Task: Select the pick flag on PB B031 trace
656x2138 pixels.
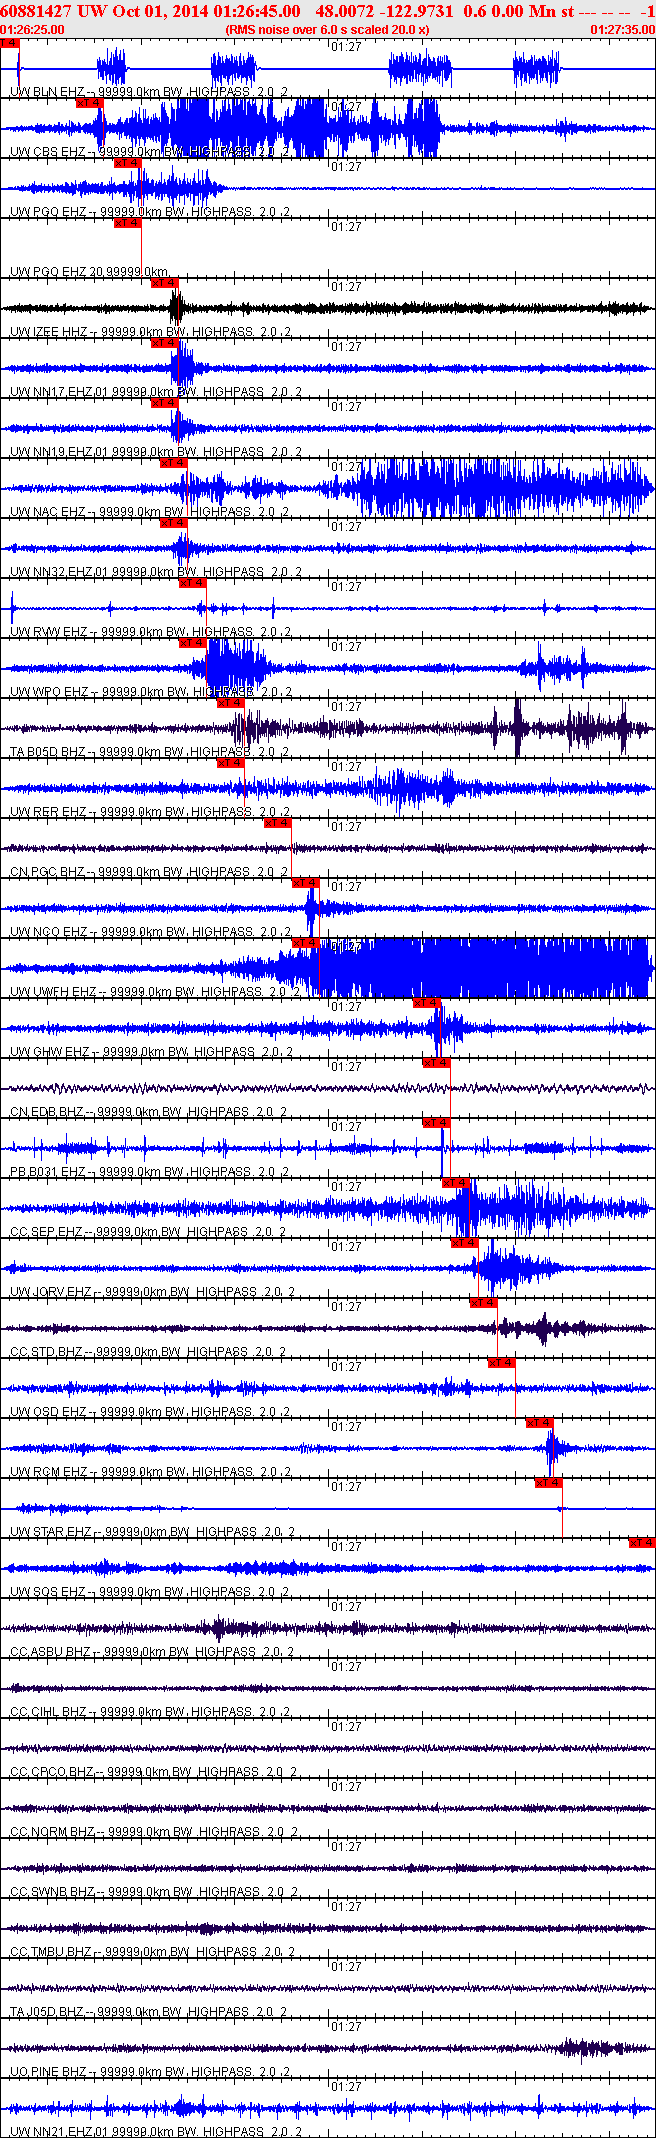Action: point(436,1123)
